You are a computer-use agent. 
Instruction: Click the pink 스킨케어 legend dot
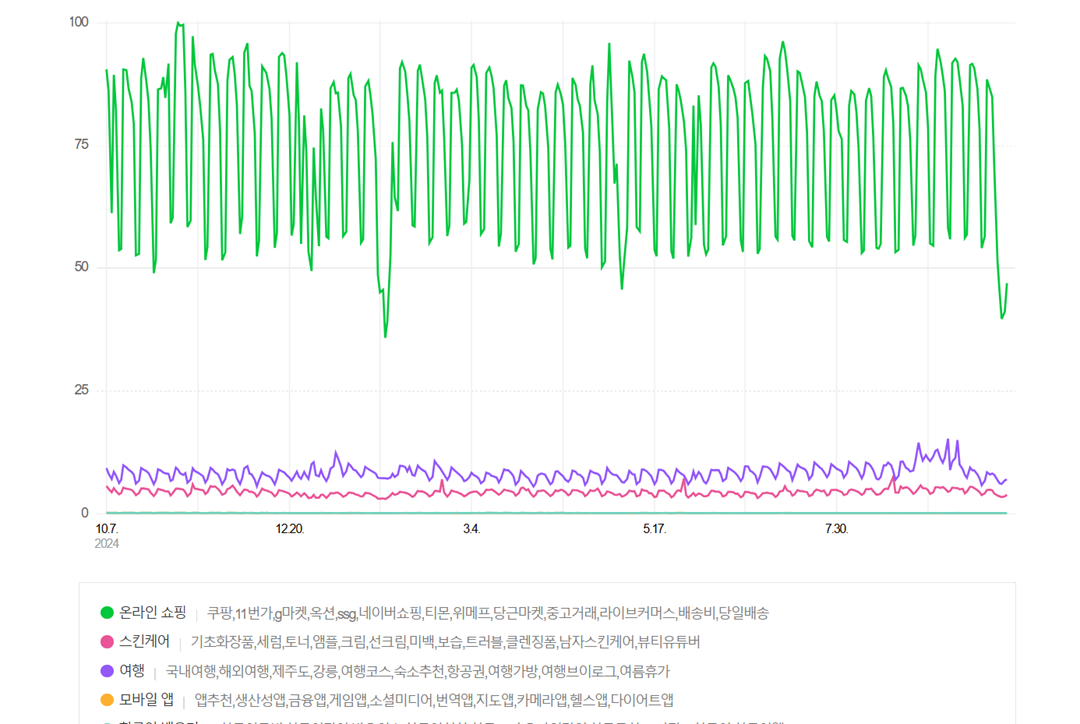[x=107, y=642]
